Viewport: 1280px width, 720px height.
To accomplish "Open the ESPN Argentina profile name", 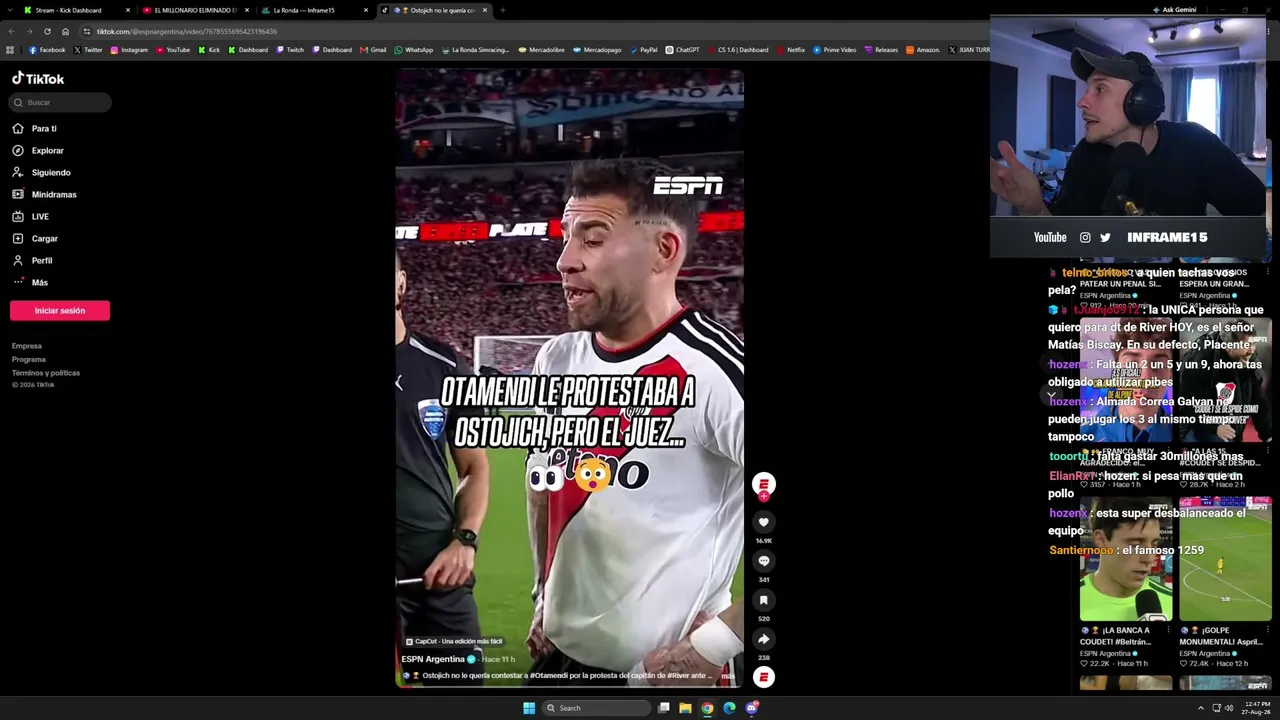I will pos(433,659).
